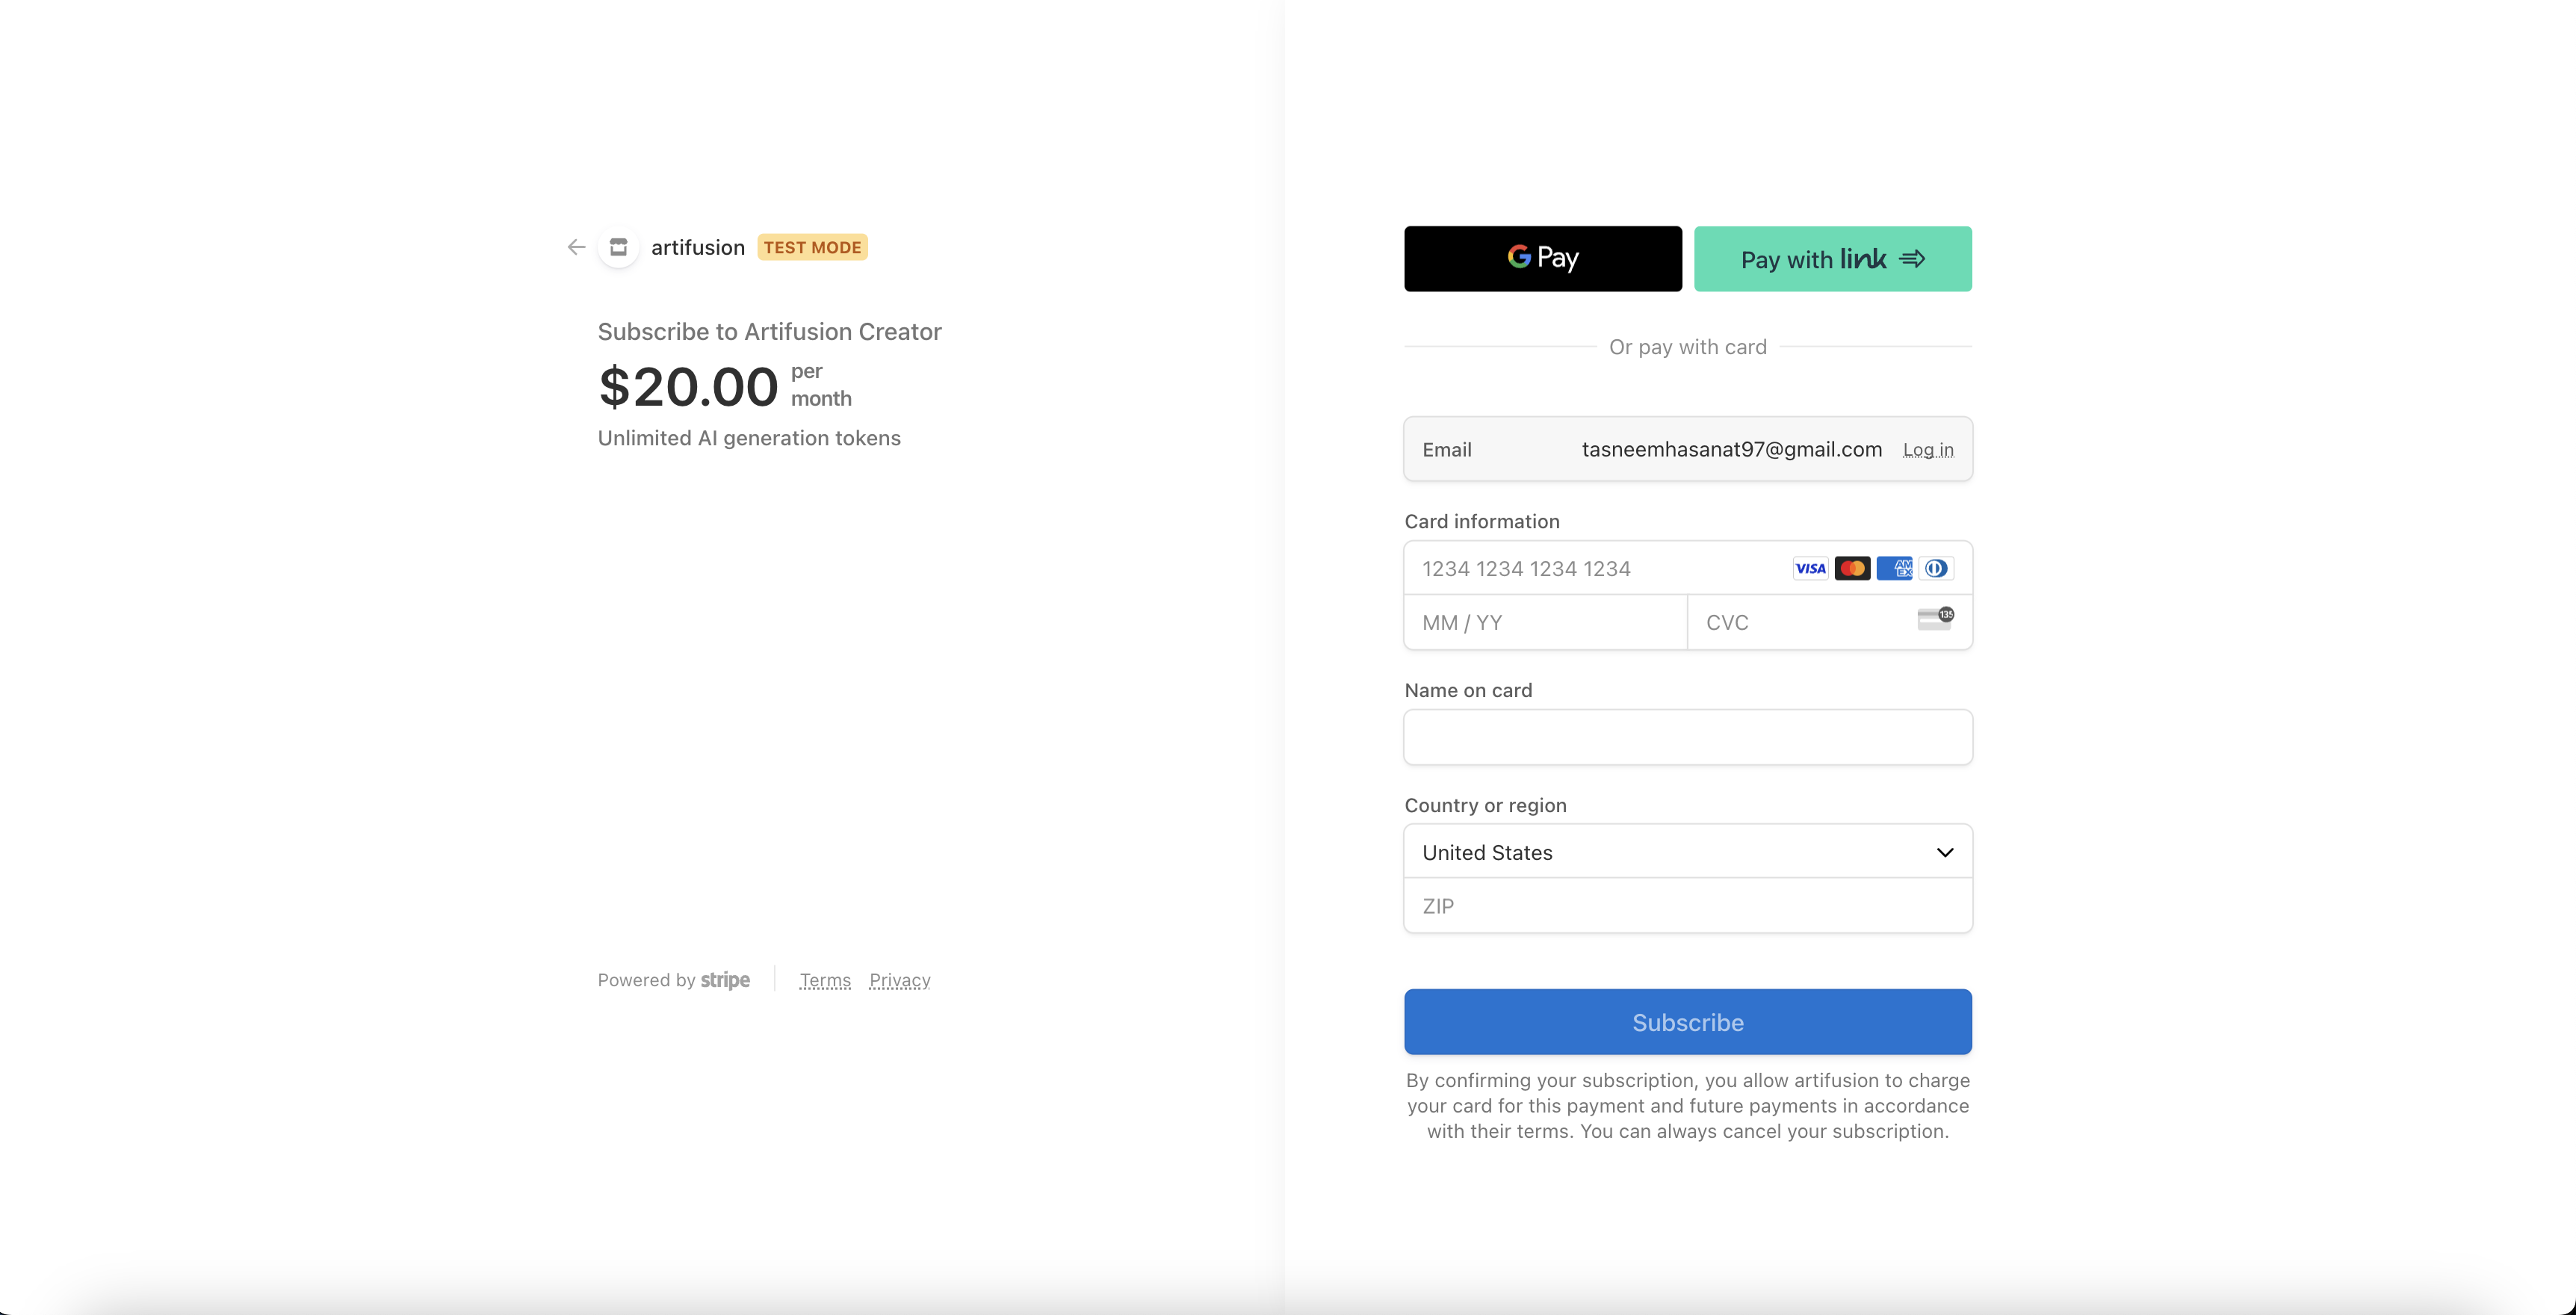Focus the MM / YY expiry field

[1545, 622]
